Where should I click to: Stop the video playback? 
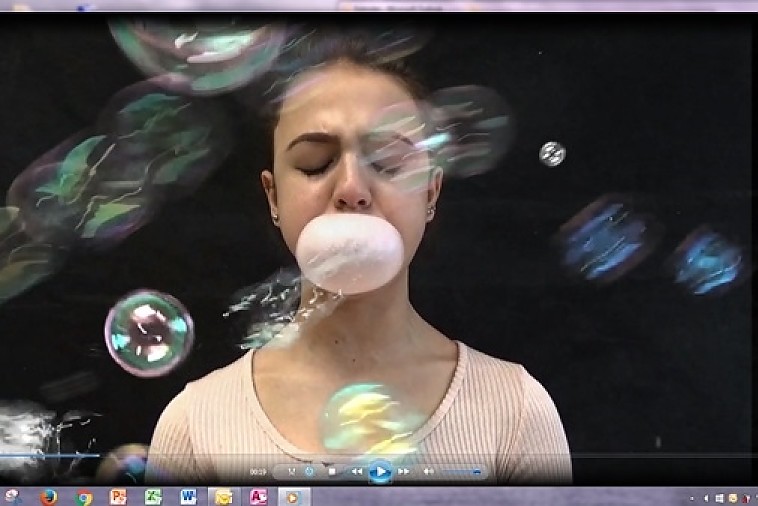[x=331, y=471]
